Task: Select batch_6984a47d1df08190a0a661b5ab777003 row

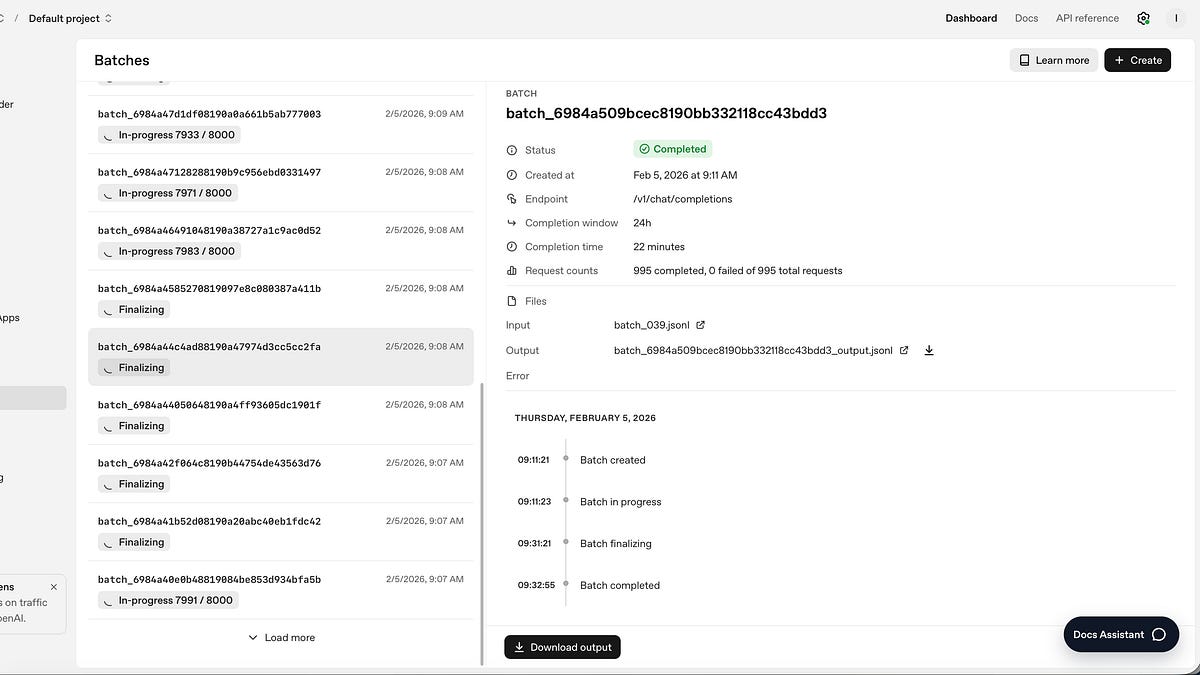Action: point(280,125)
